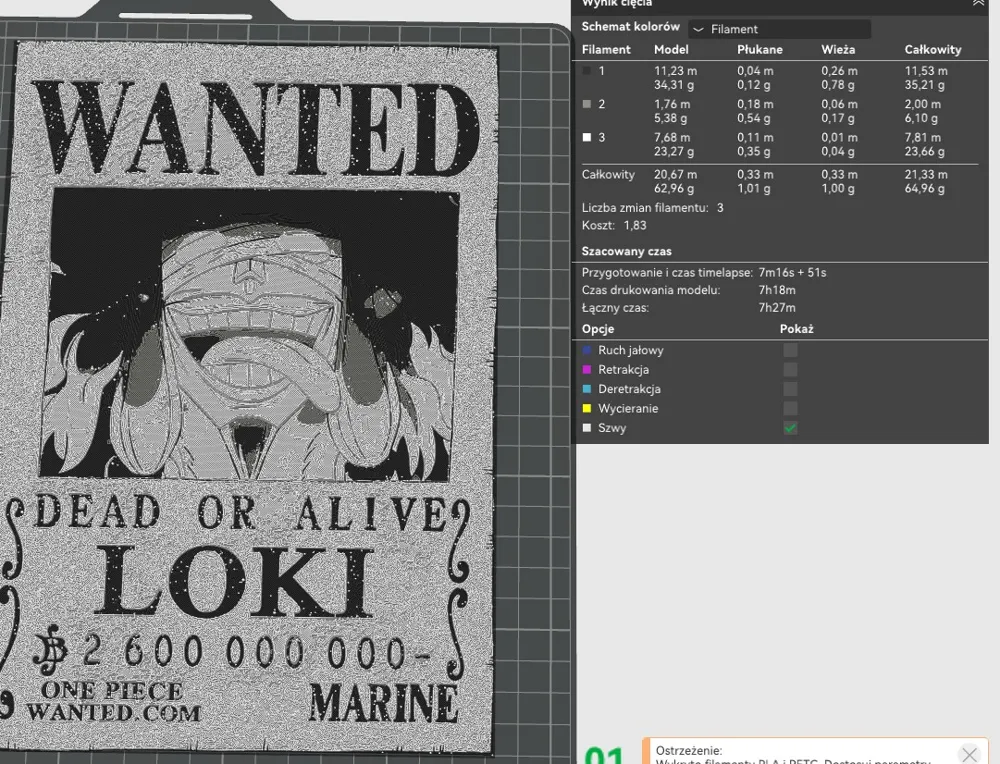The width and height of the screenshot is (1000, 764).
Task: Click Czas drukowania modelu 7h18m value
Action: [777, 290]
